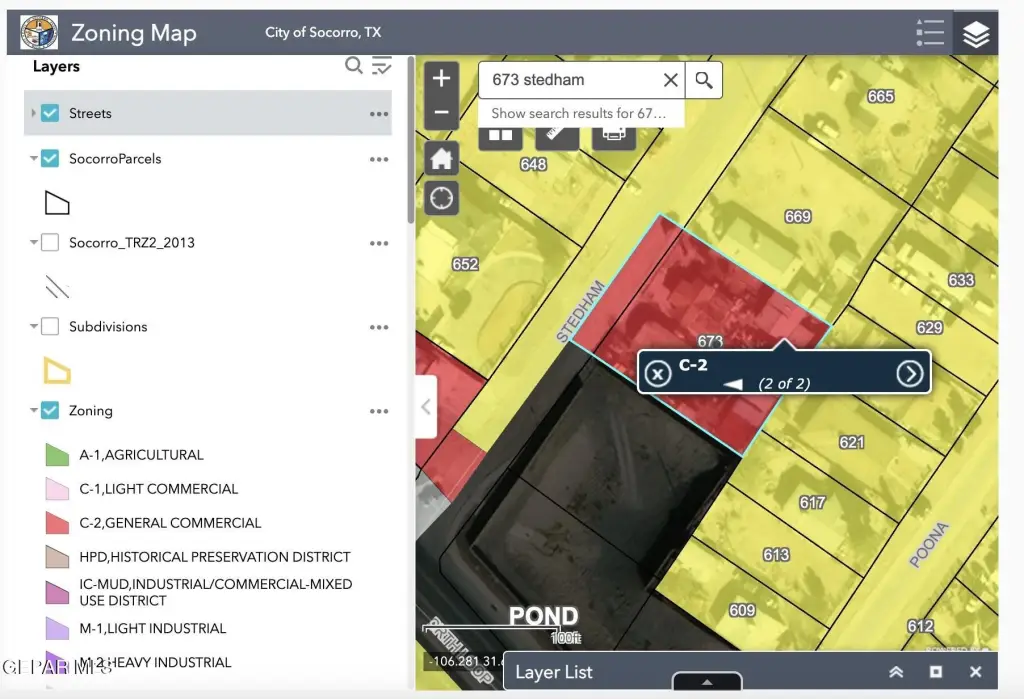Collapse the Zoning layer legend

[x=33, y=411]
